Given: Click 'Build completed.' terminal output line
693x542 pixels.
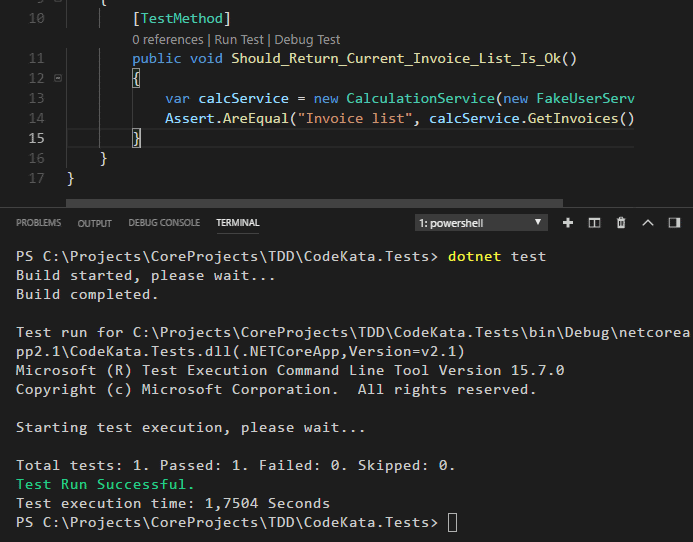Looking at the screenshot, I should pos(87,294).
